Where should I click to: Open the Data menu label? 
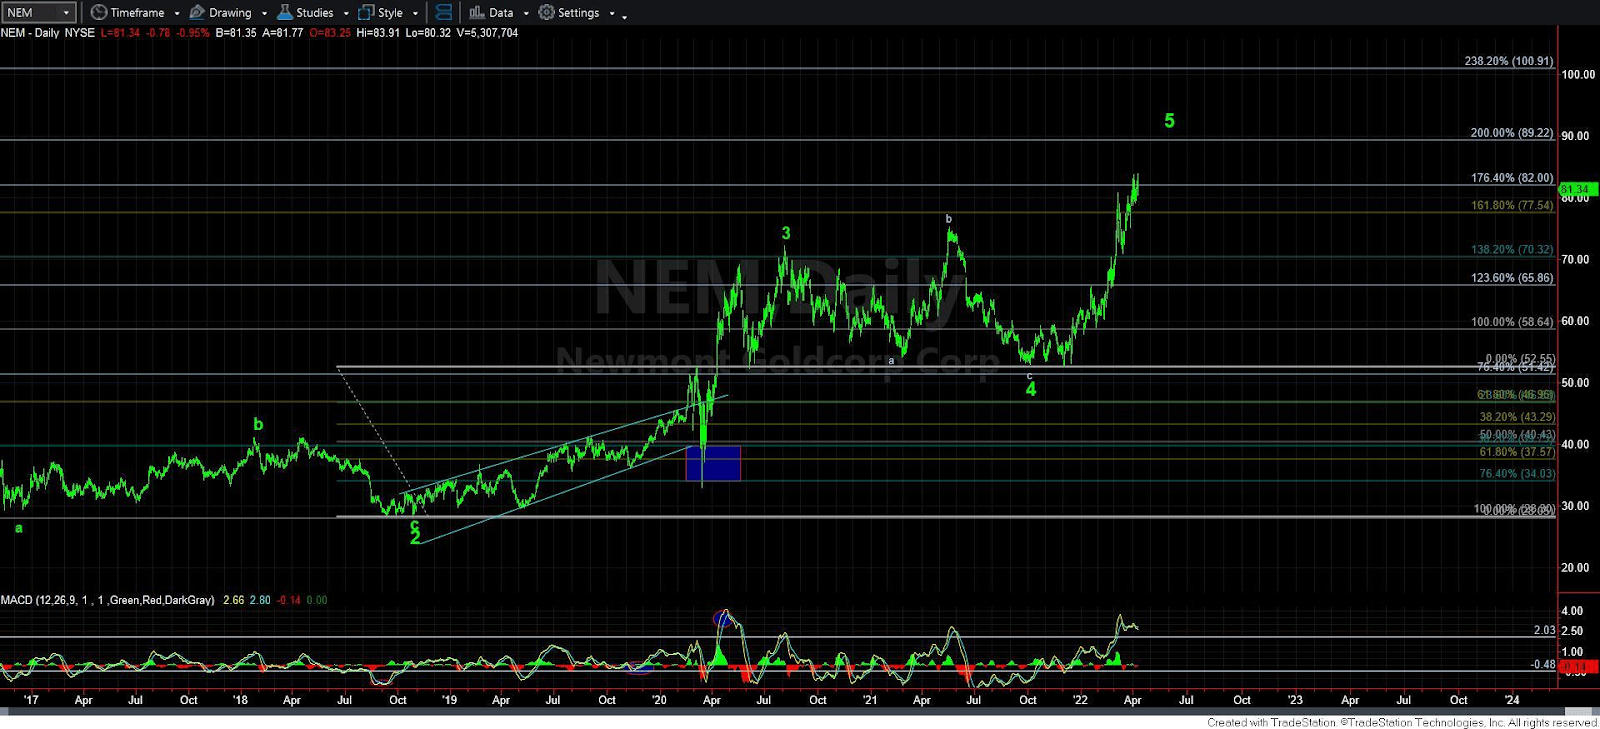point(501,13)
